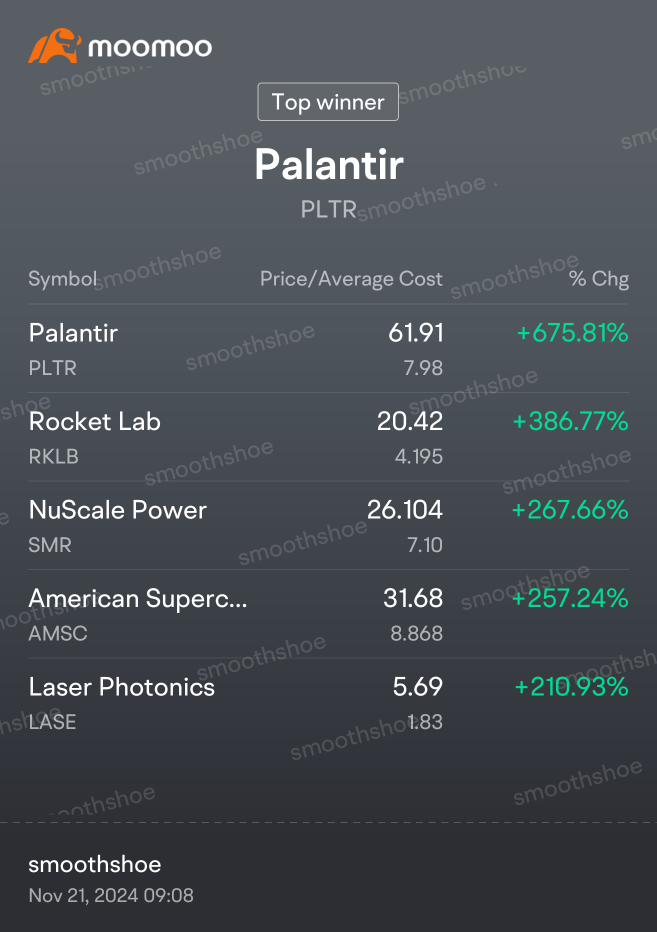This screenshot has height=932, width=657.
Task: Click the RKLB ticker symbol
Action: point(54,457)
